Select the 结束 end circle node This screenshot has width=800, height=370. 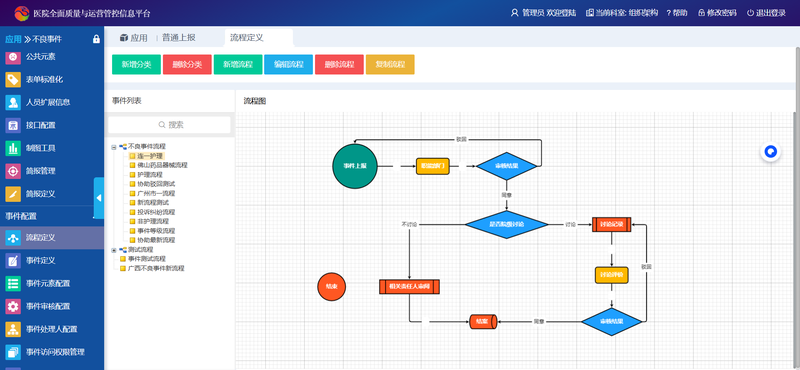coord(332,287)
